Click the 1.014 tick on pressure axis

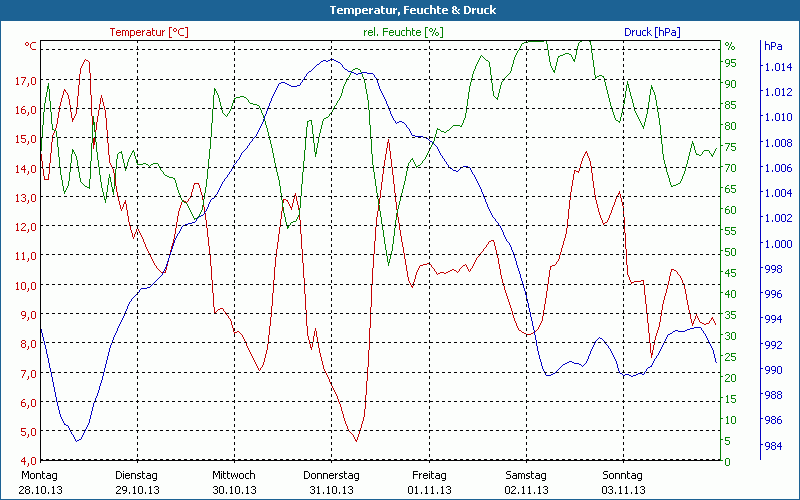777,67
